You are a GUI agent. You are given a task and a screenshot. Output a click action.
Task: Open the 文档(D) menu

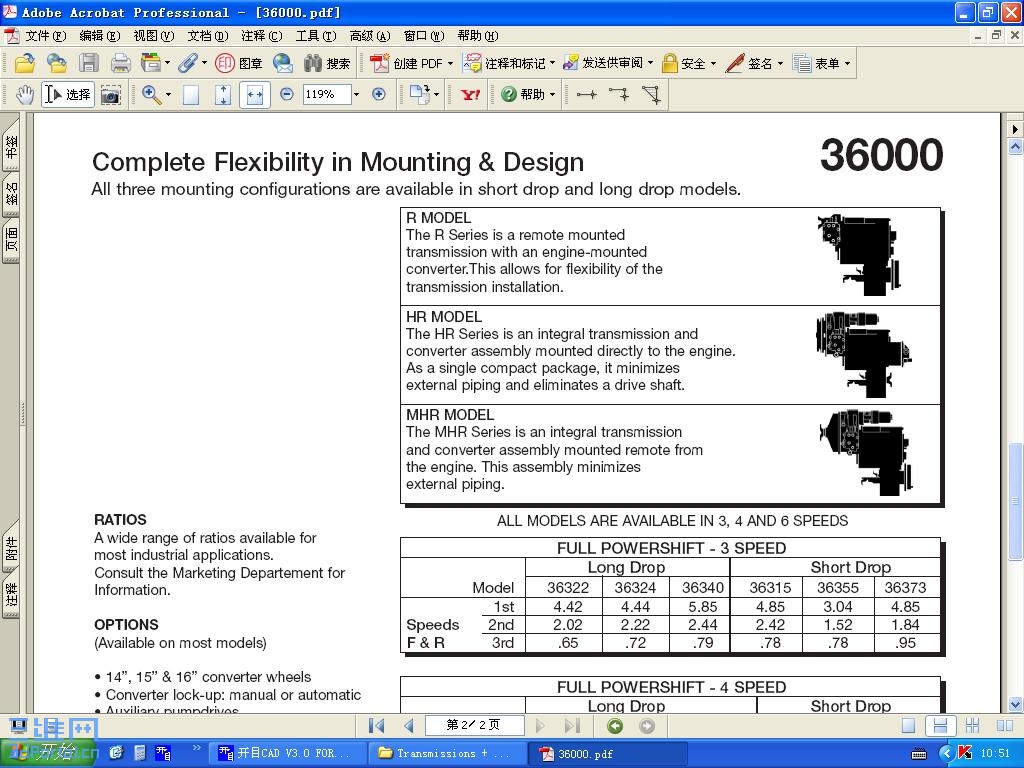point(208,36)
